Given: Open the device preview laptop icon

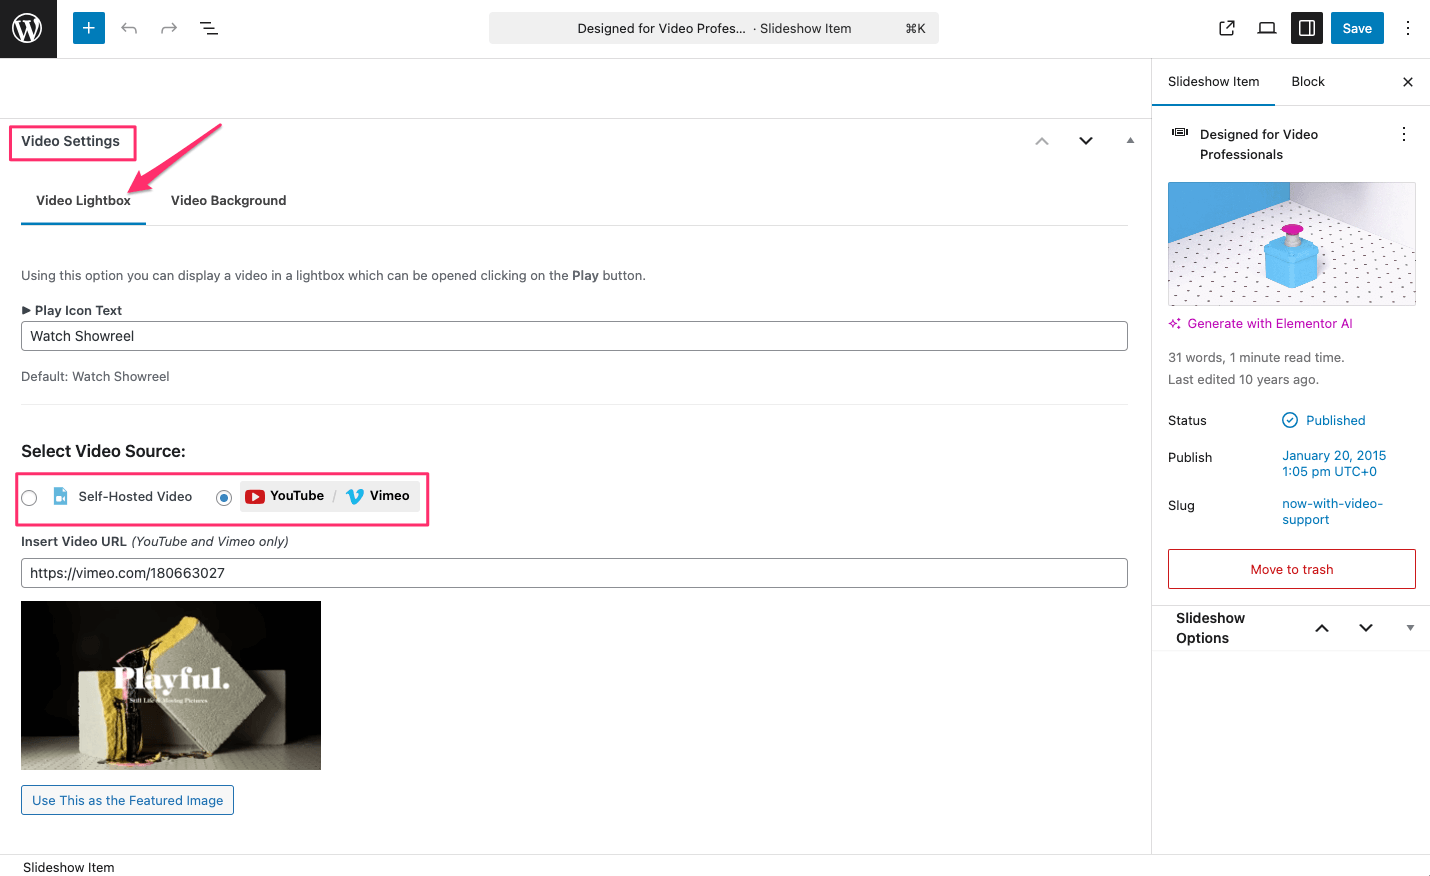Looking at the screenshot, I should pos(1267,28).
